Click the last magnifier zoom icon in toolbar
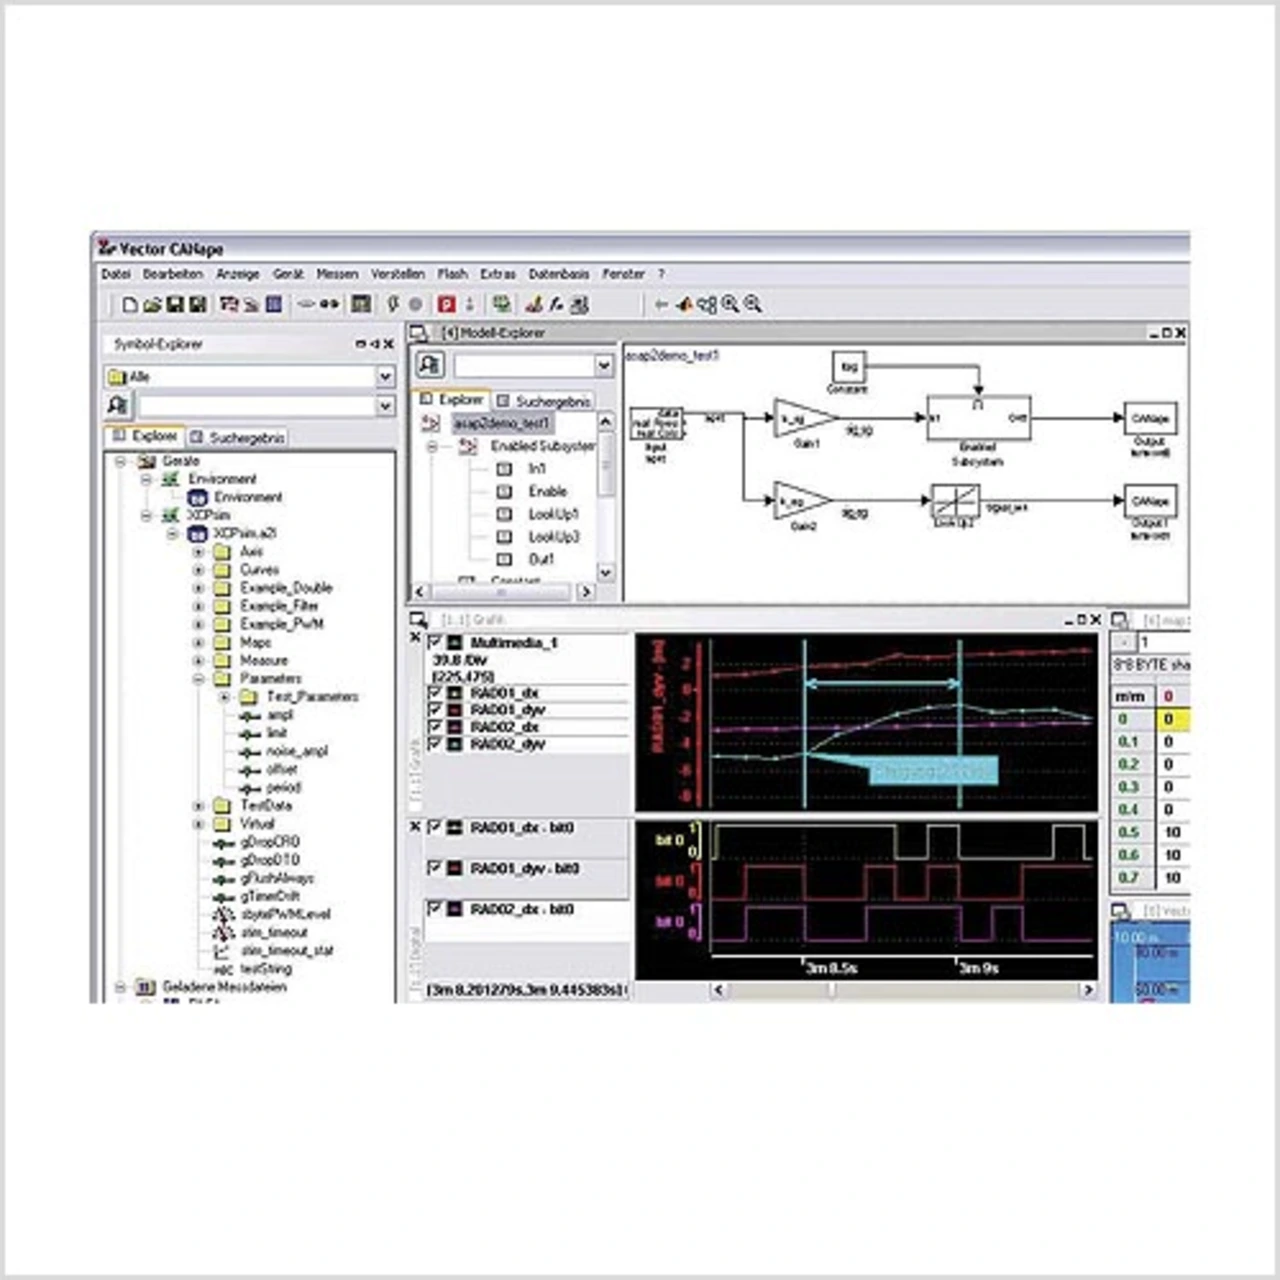1280x1280 pixels. (x=753, y=304)
